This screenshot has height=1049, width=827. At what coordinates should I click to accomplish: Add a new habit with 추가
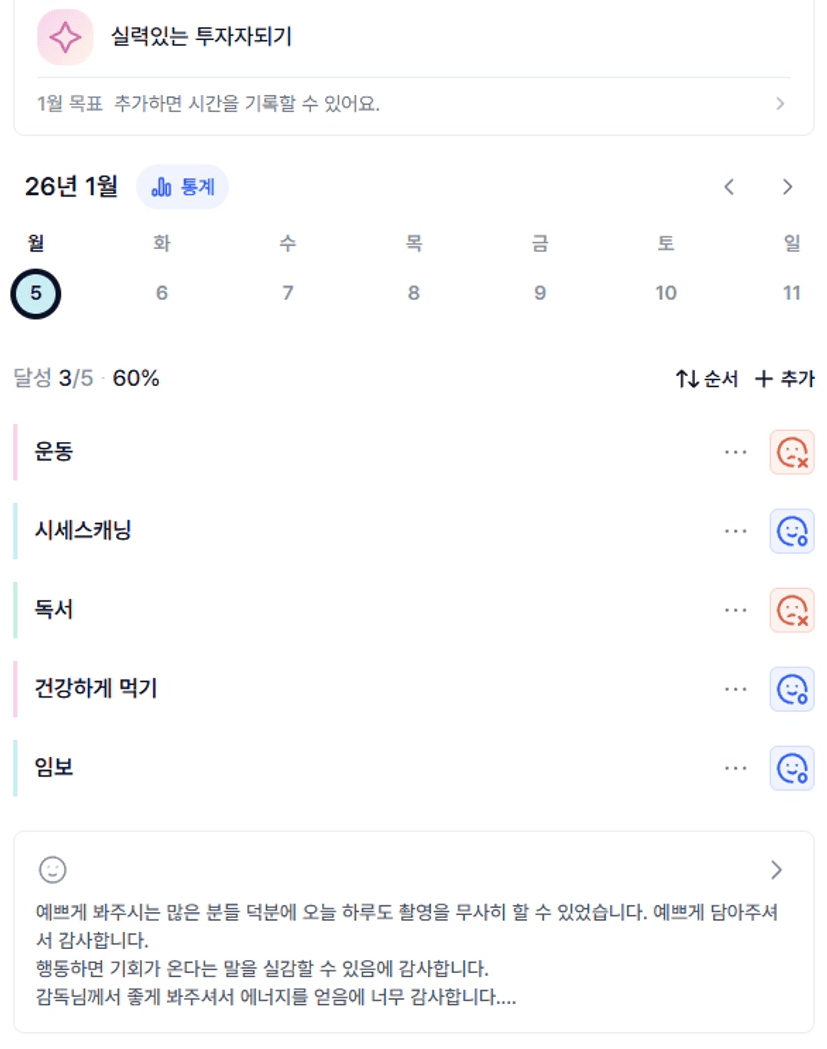click(785, 379)
